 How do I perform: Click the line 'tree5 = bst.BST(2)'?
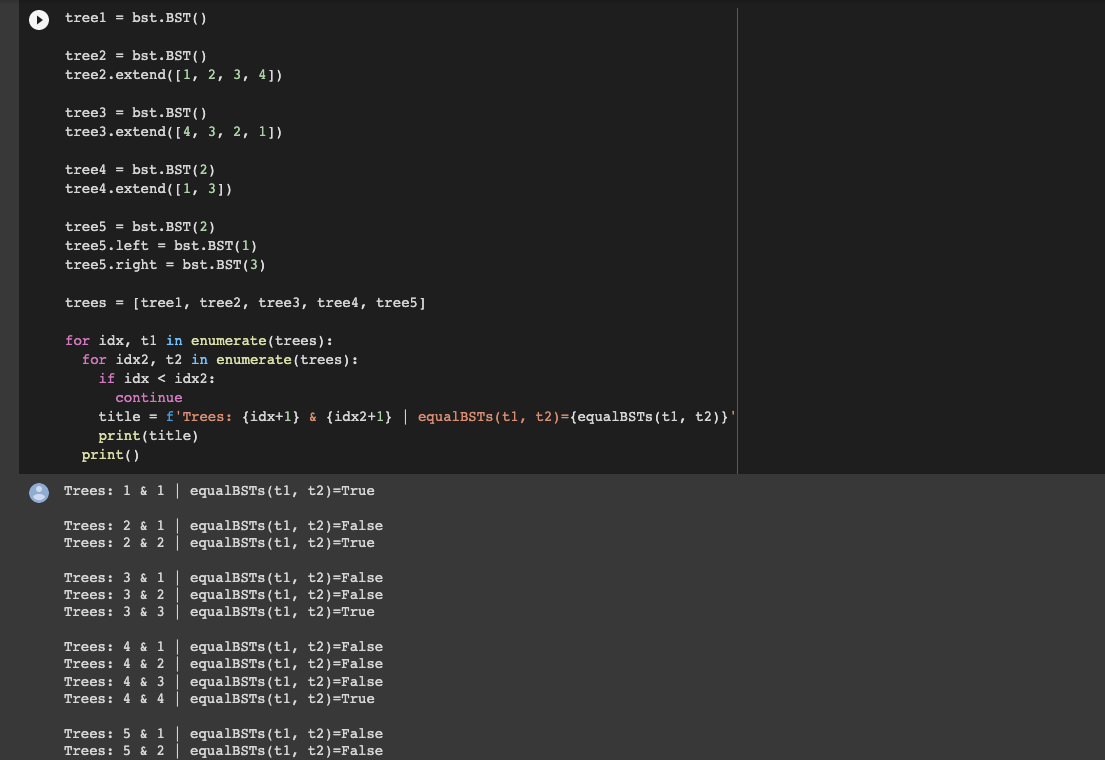(140, 227)
